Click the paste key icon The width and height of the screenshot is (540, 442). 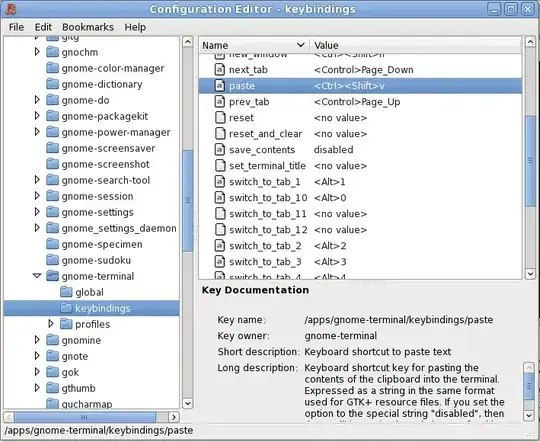220,86
